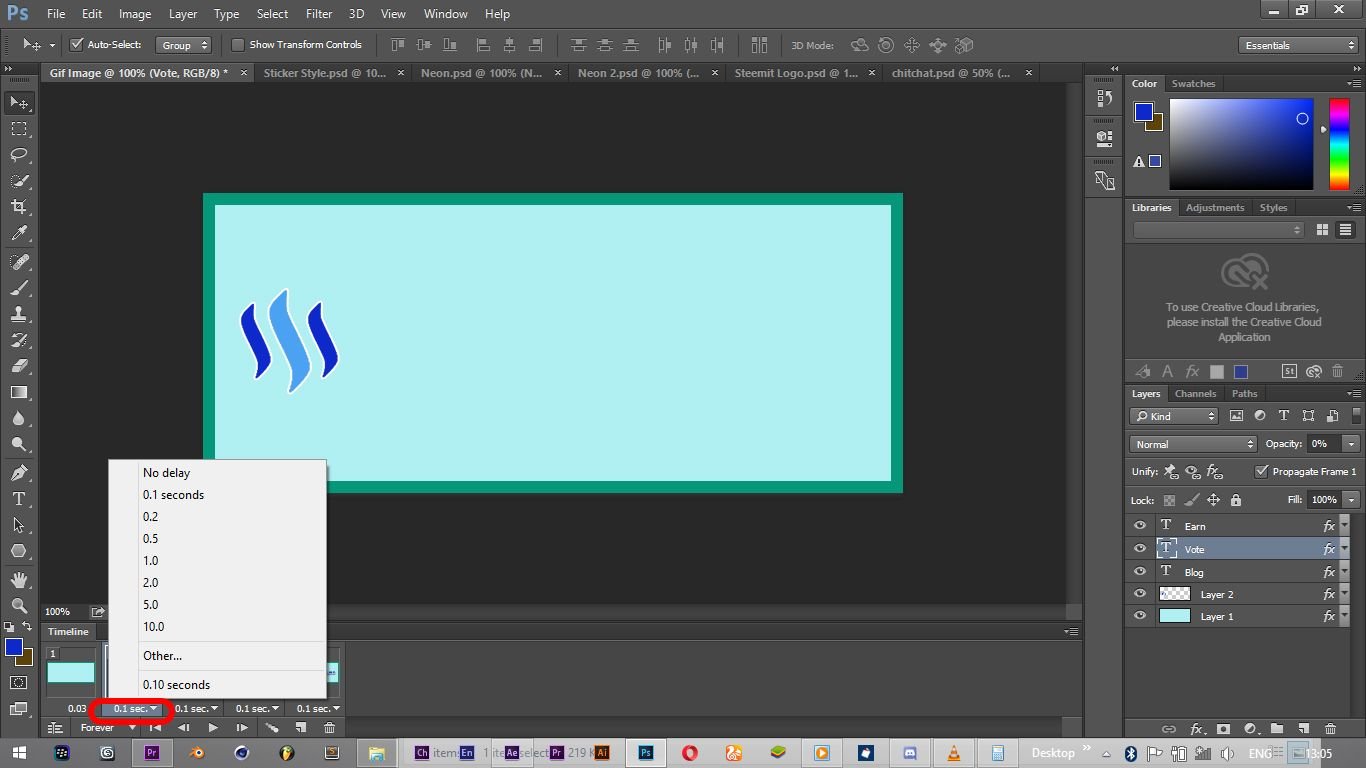Open the Normal blend mode dropdown
This screenshot has width=1366, height=768.
coord(1192,444)
